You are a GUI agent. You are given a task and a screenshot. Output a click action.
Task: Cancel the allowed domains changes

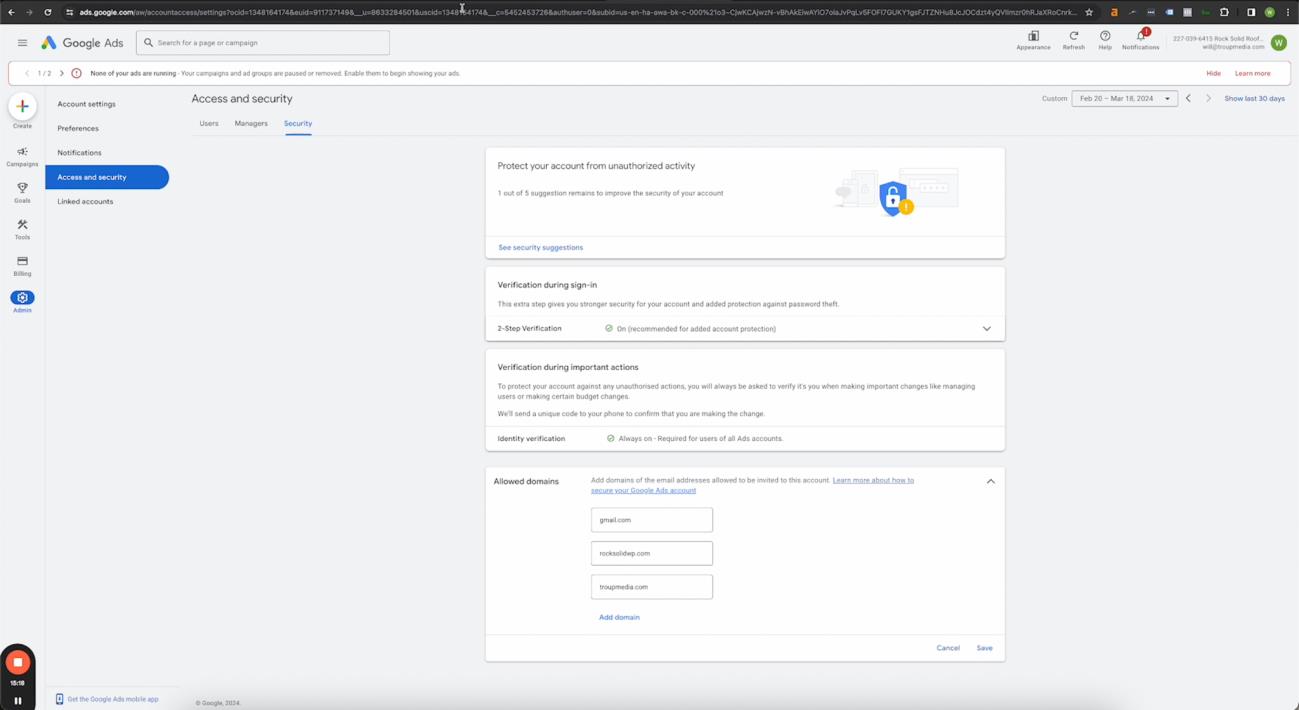point(948,648)
